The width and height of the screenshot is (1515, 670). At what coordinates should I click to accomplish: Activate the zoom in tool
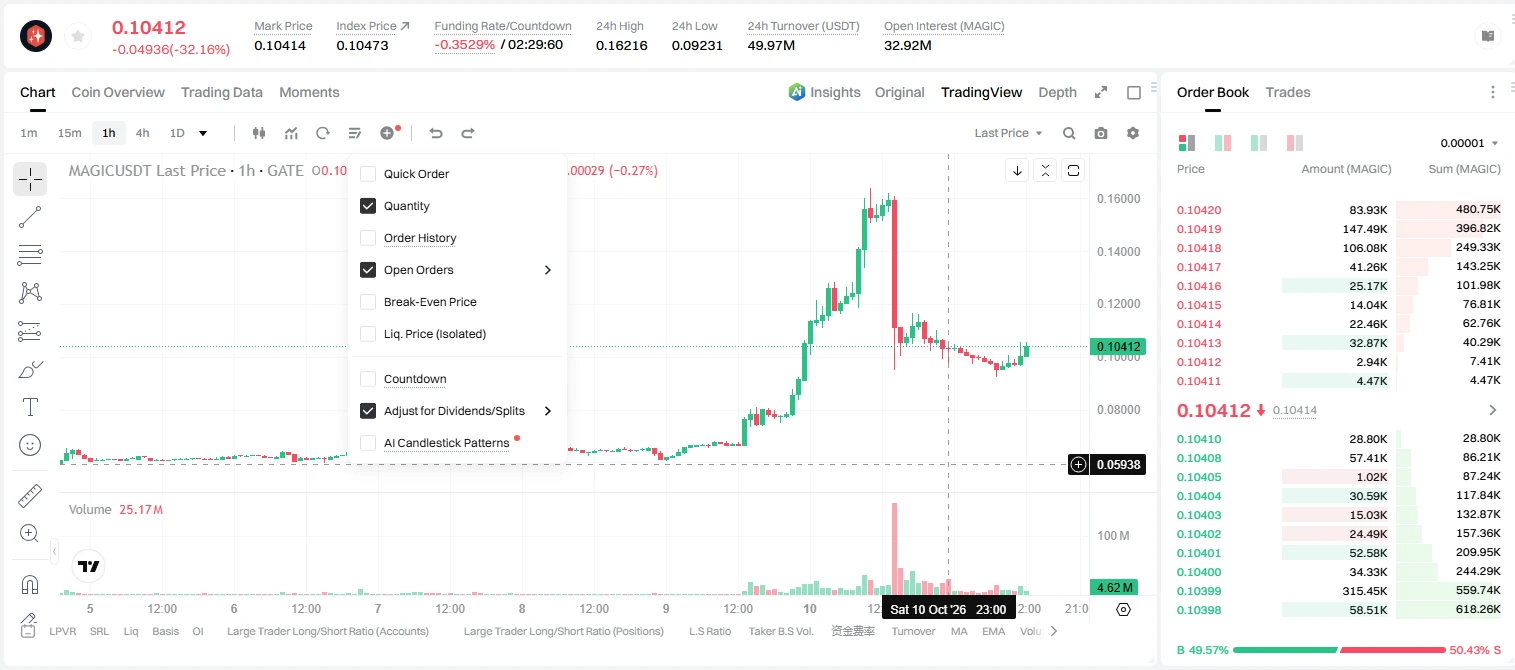coord(30,534)
